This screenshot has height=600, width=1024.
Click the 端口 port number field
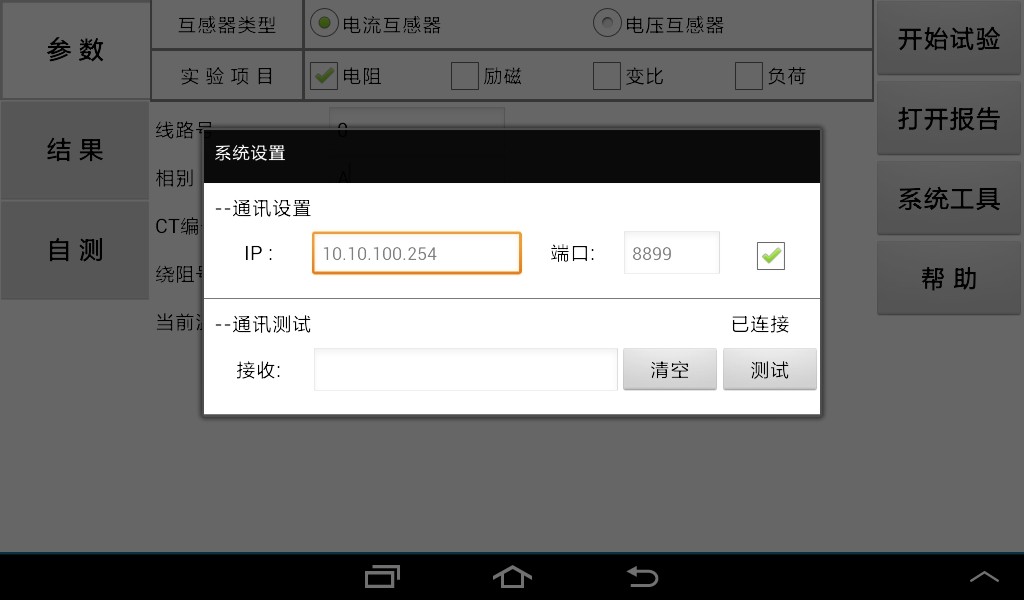pos(671,253)
